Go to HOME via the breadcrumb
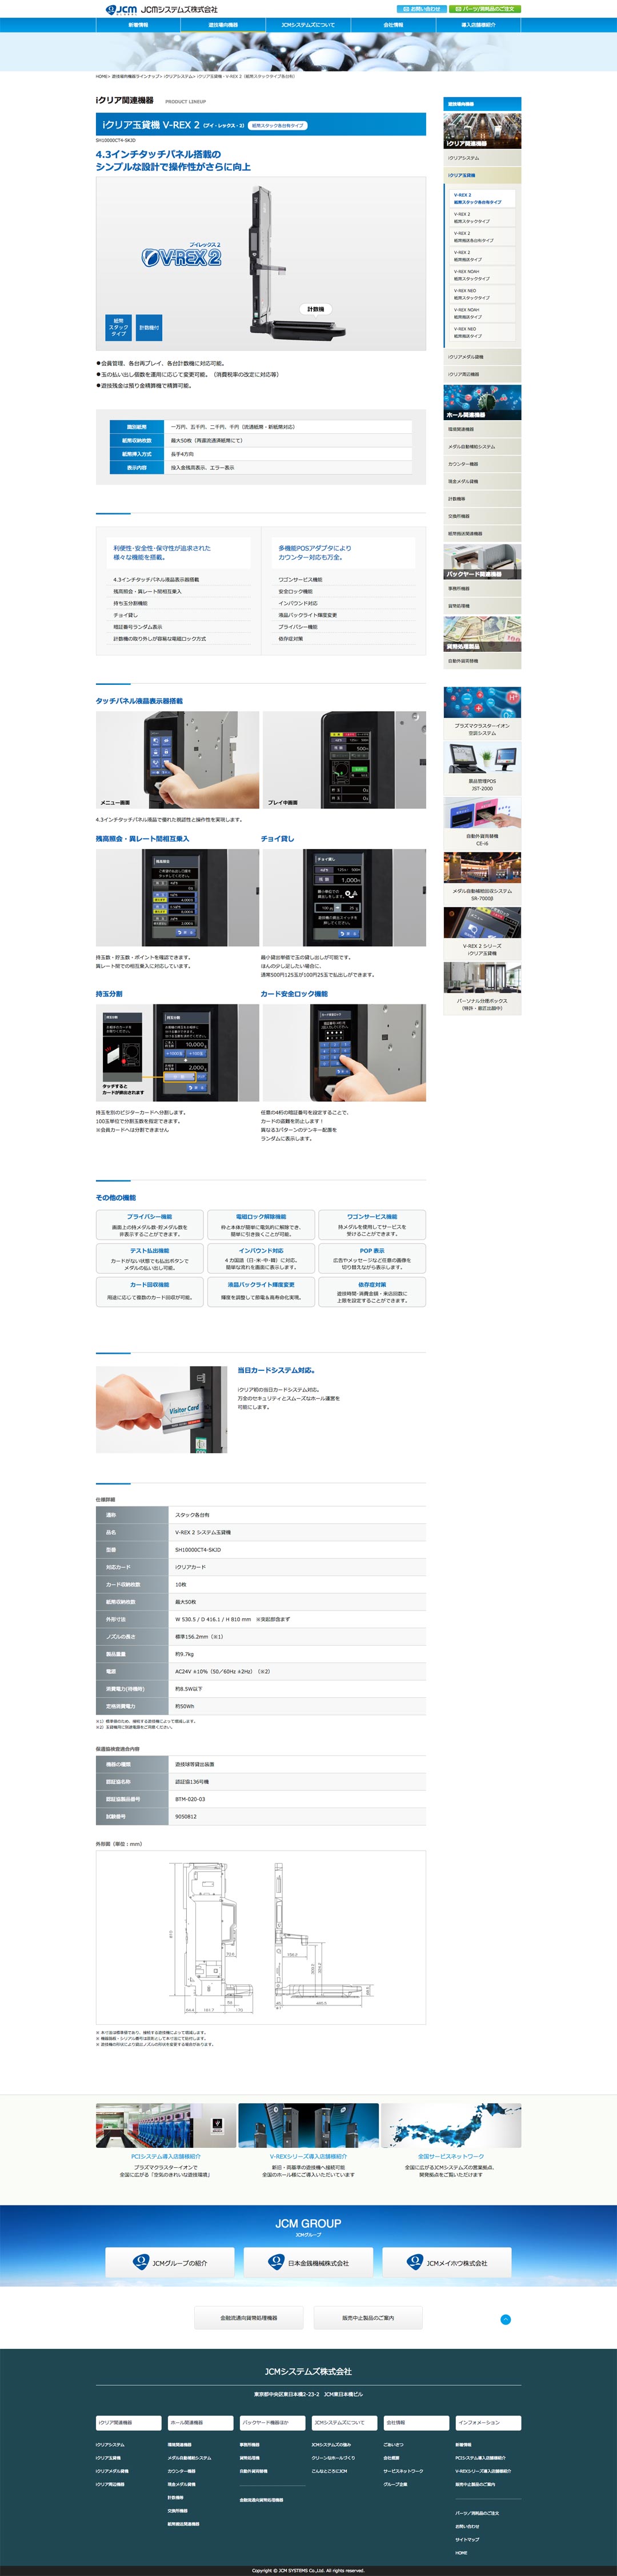Viewport: 617px width, 2576px height. pyautogui.click(x=101, y=76)
